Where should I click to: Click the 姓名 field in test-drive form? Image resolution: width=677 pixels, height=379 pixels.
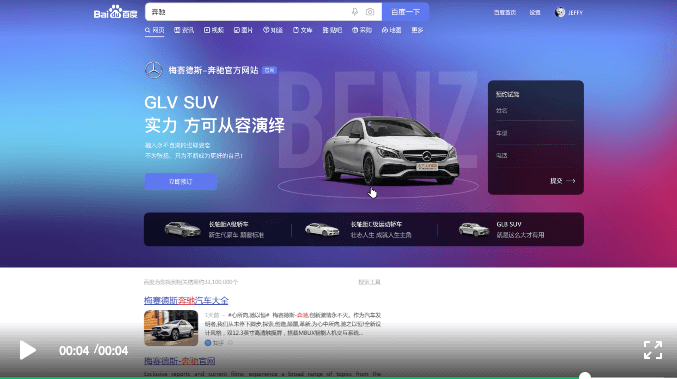(x=535, y=111)
